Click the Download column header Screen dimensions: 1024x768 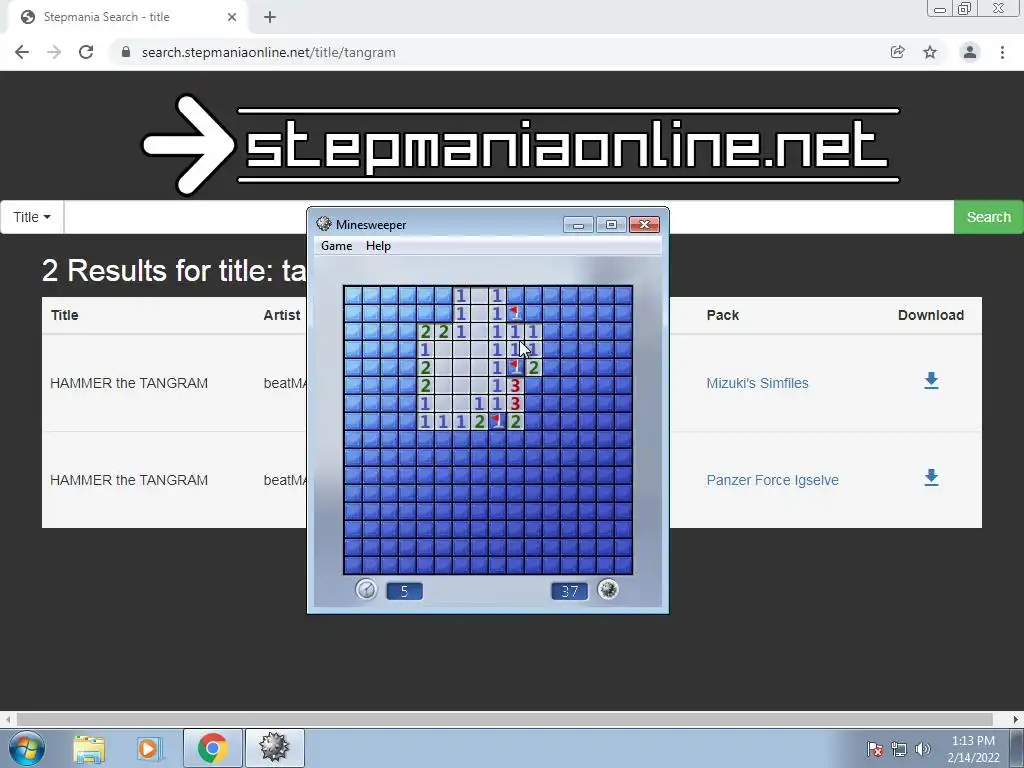(x=931, y=315)
